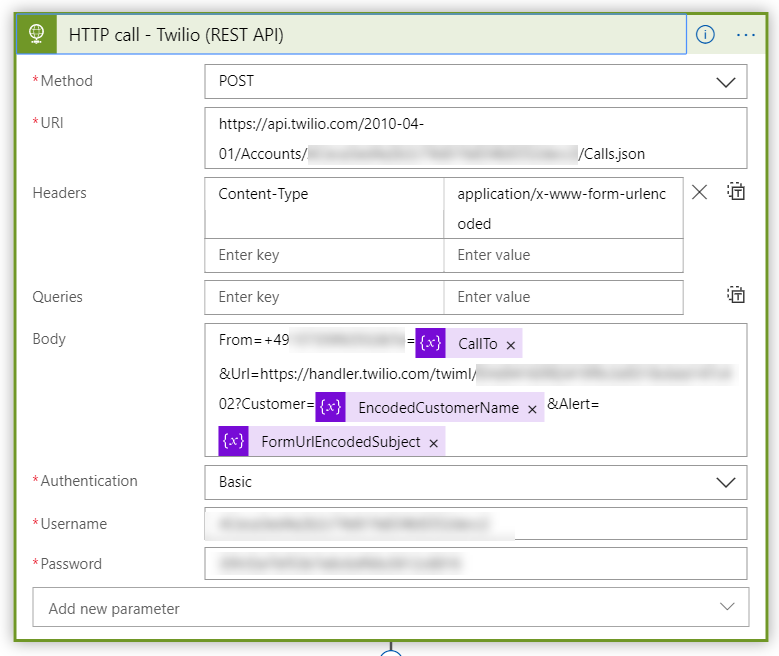Click the URI input field
The height and width of the screenshot is (656, 779).
[x=475, y=138]
